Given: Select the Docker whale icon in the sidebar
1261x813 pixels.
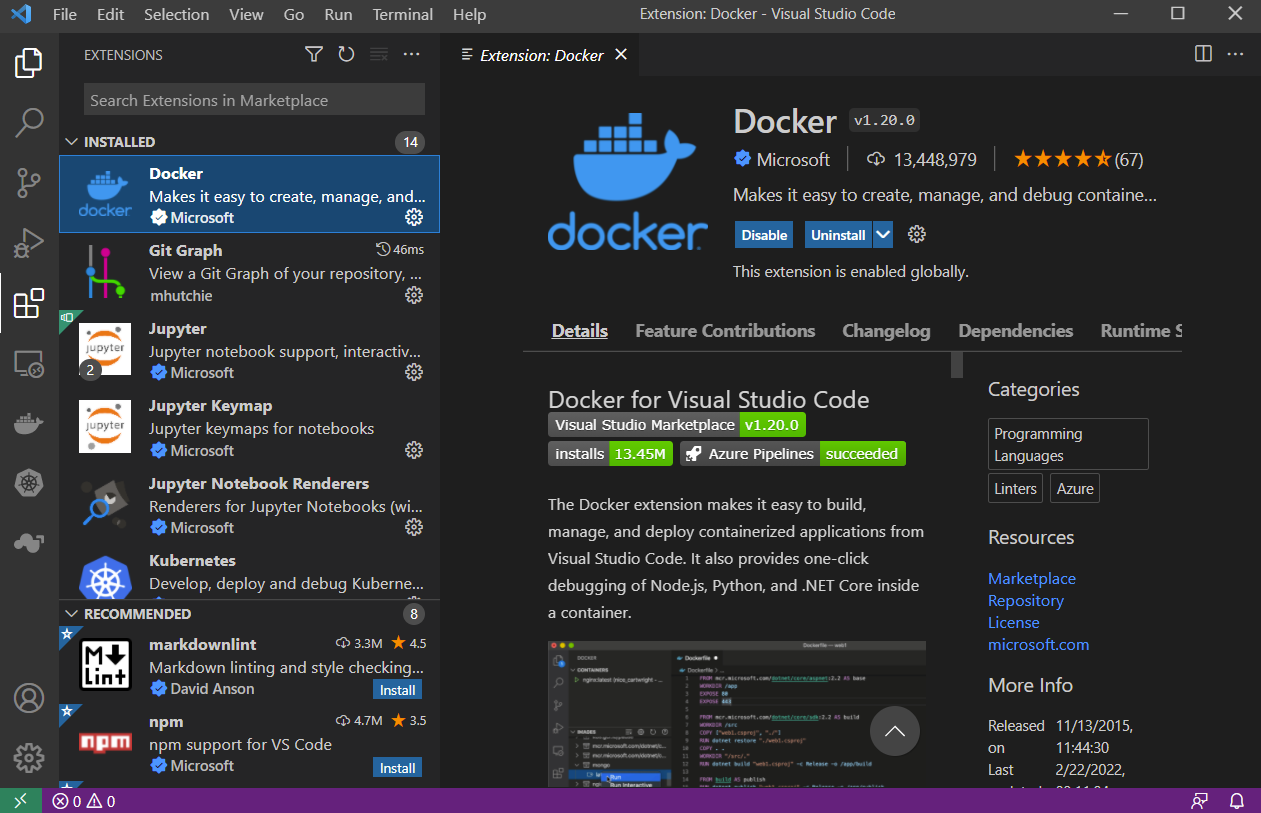Looking at the screenshot, I should (28, 423).
